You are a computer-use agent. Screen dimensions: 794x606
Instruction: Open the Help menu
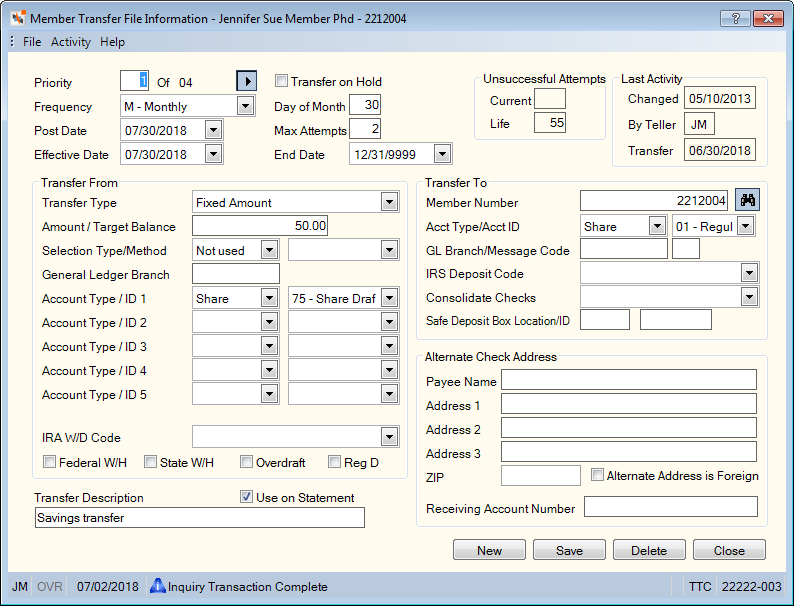(x=112, y=42)
